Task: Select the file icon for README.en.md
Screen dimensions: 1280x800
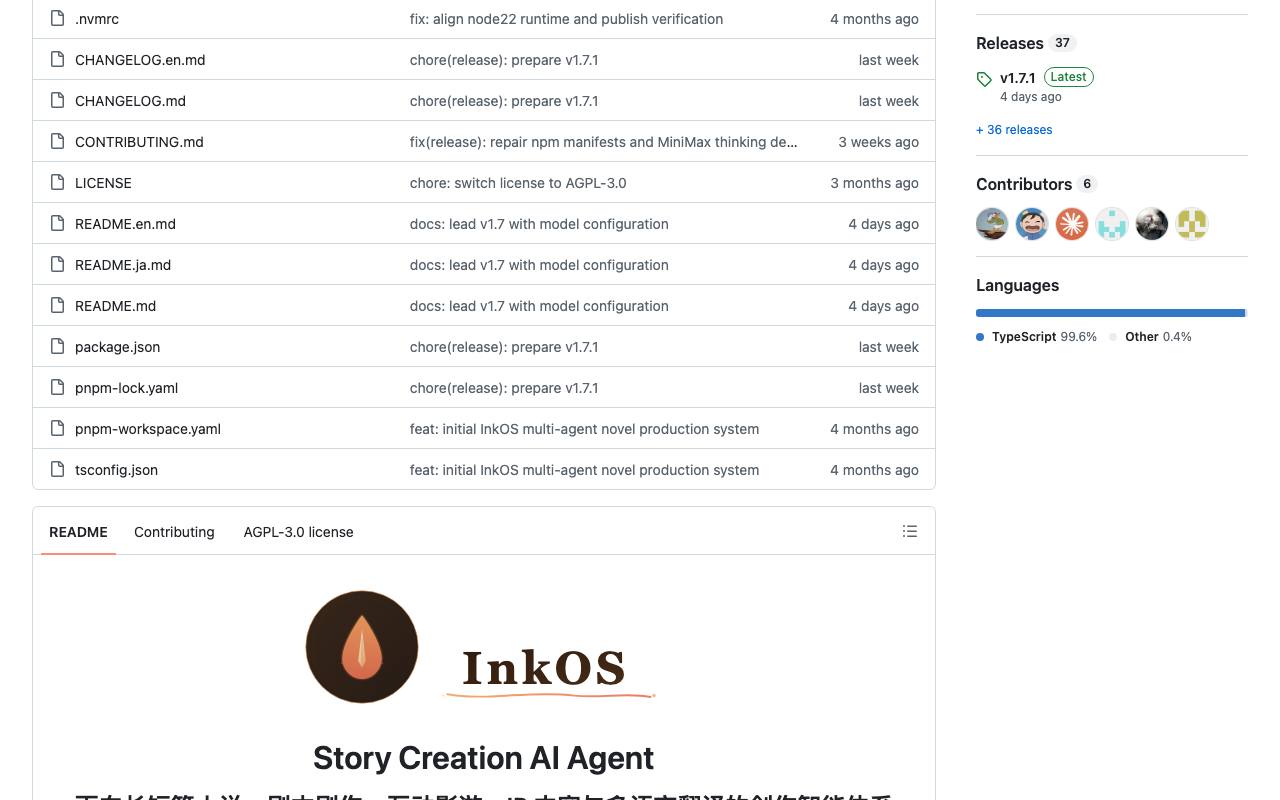Action: [57, 224]
